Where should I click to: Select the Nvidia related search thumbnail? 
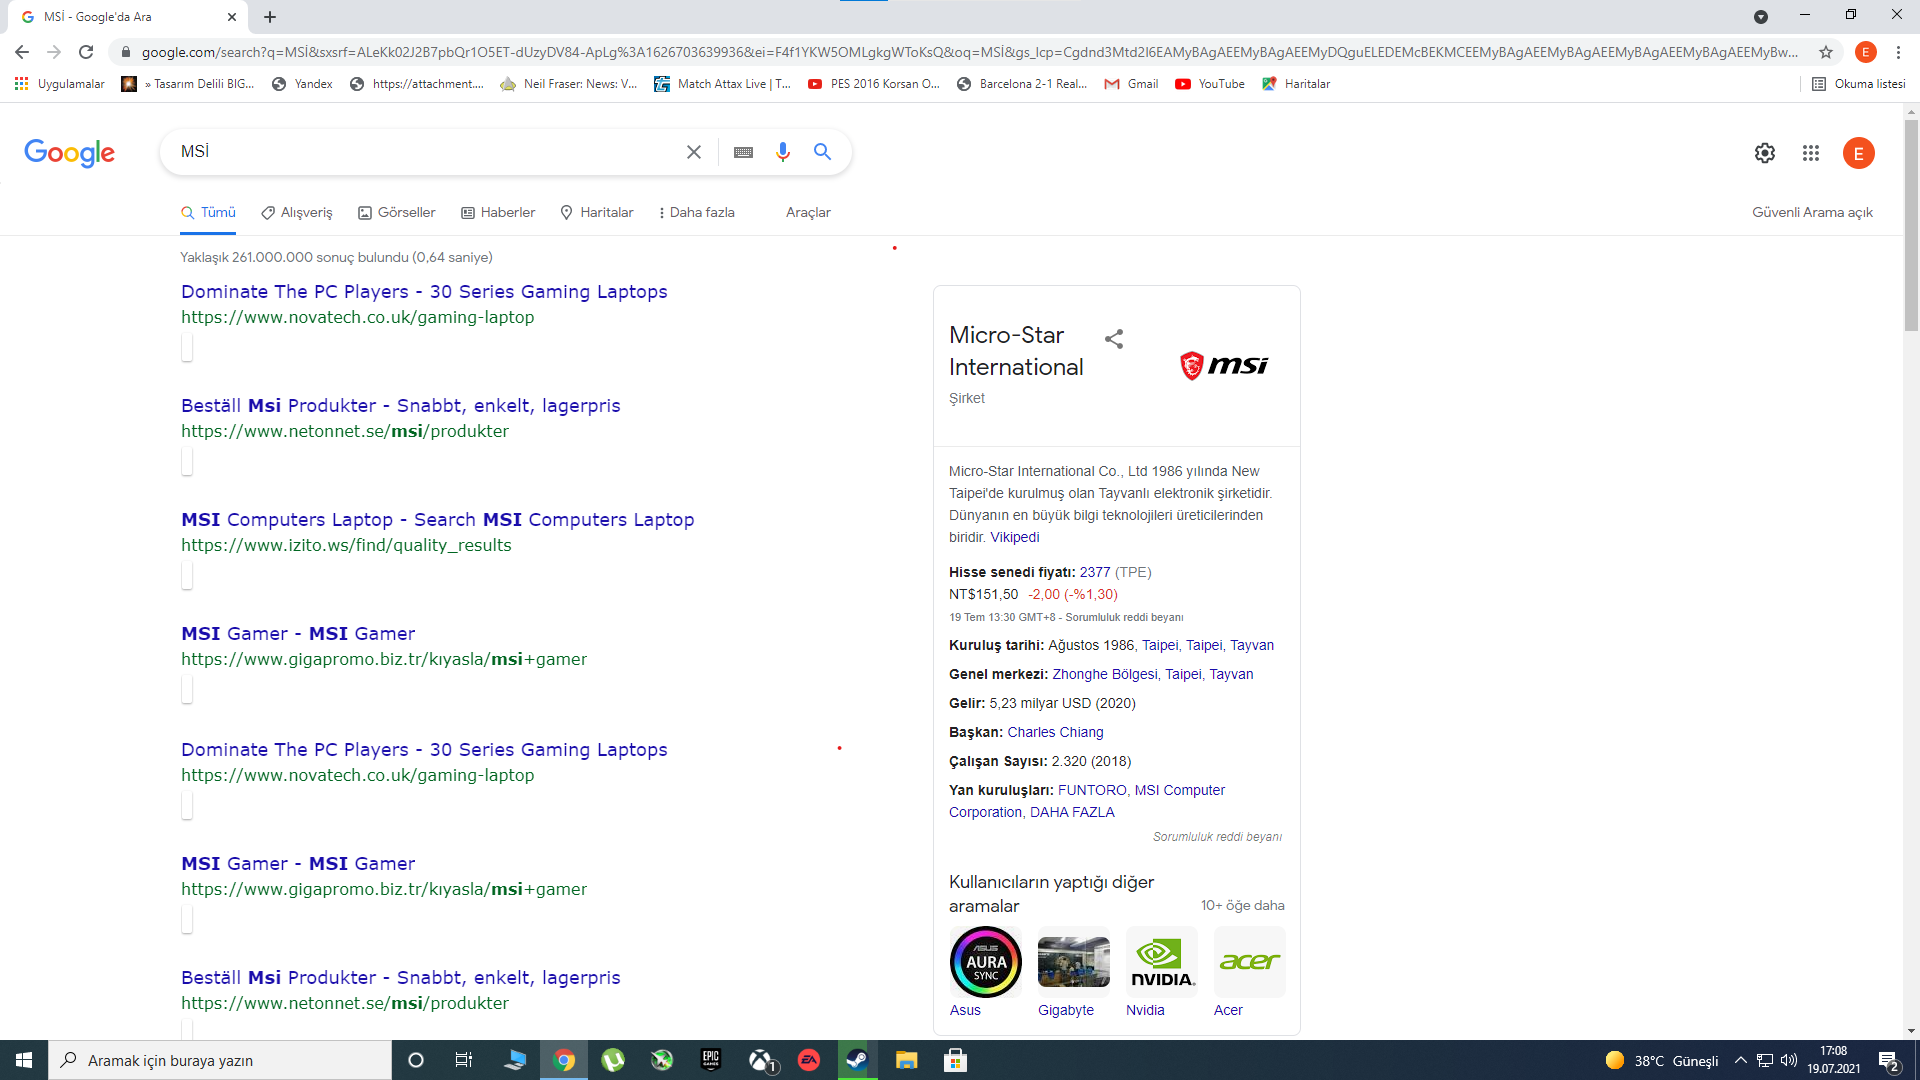1161,962
